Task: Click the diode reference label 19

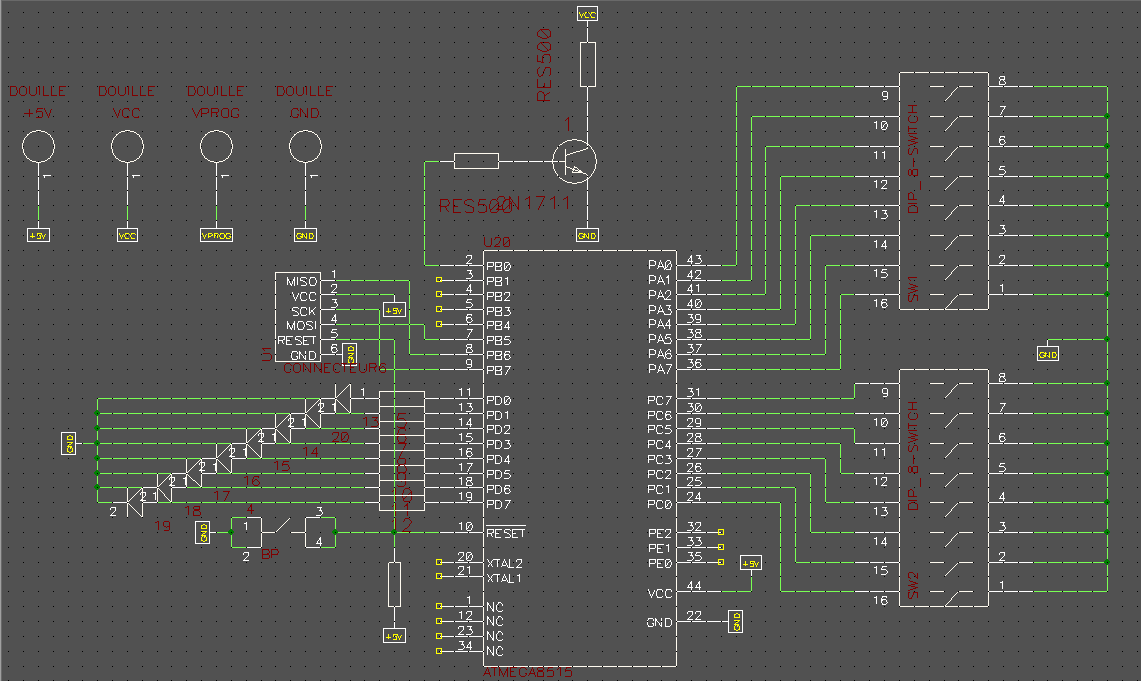Action: [162, 525]
